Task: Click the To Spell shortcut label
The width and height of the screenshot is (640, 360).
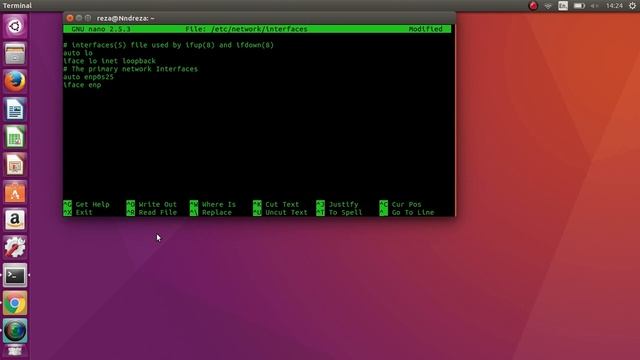Action: [x=345, y=212]
